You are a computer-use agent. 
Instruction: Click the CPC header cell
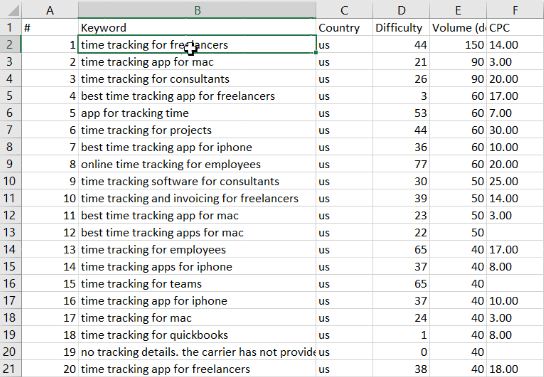pyautogui.click(x=515, y=27)
